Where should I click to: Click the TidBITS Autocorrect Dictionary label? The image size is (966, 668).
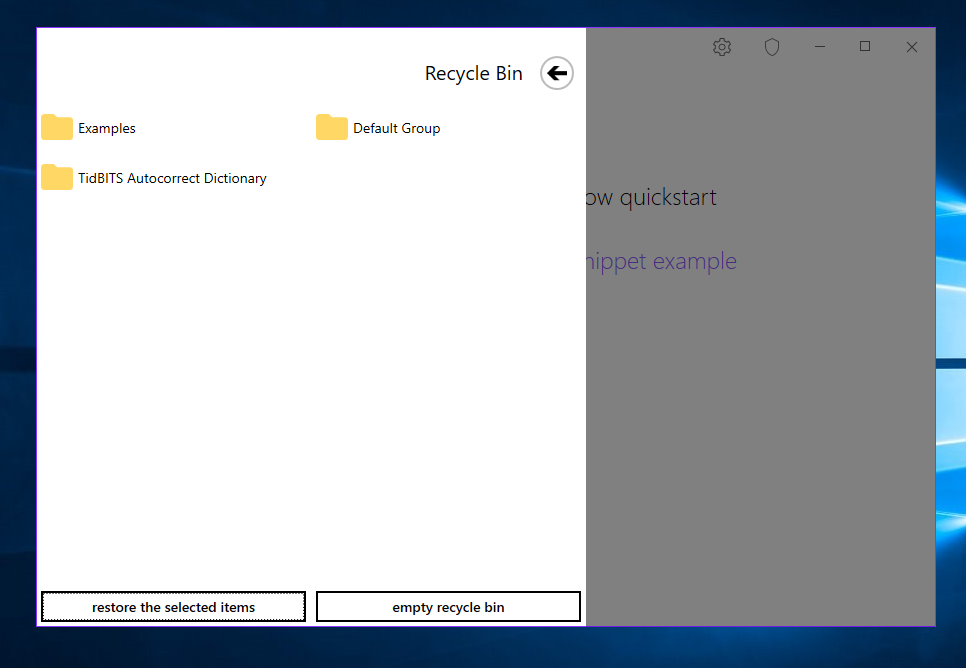point(172,178)
